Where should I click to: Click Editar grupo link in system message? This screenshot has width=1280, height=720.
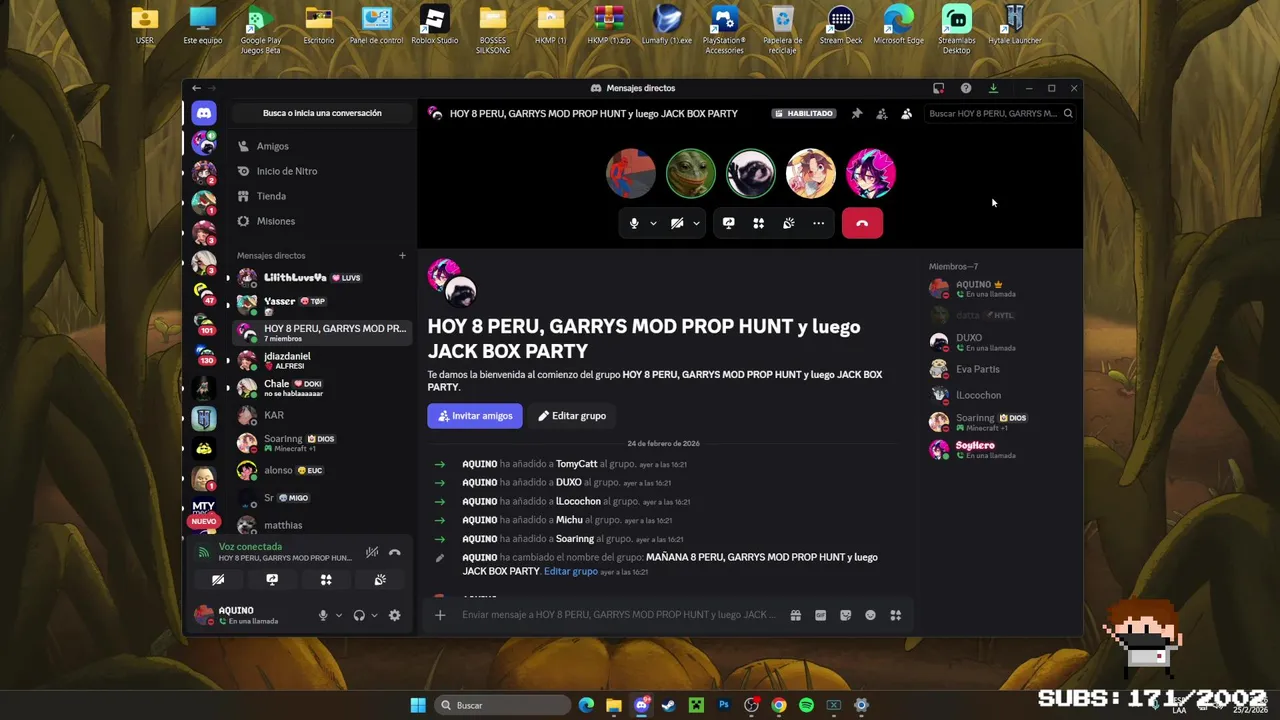click(570, 571)
